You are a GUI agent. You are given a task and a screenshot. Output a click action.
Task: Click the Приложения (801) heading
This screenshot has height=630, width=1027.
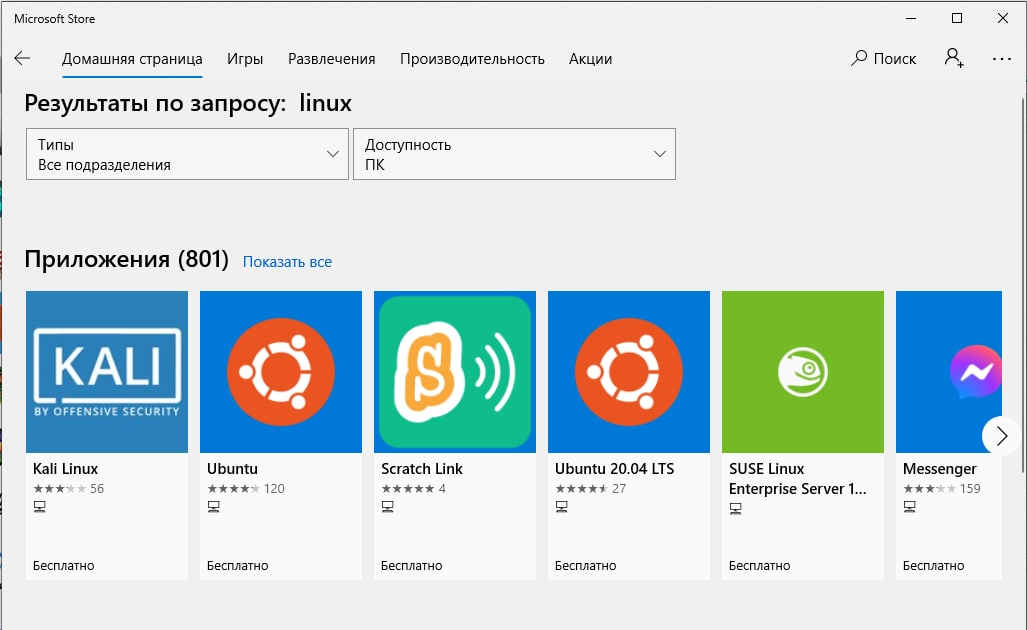coord(126,259)
